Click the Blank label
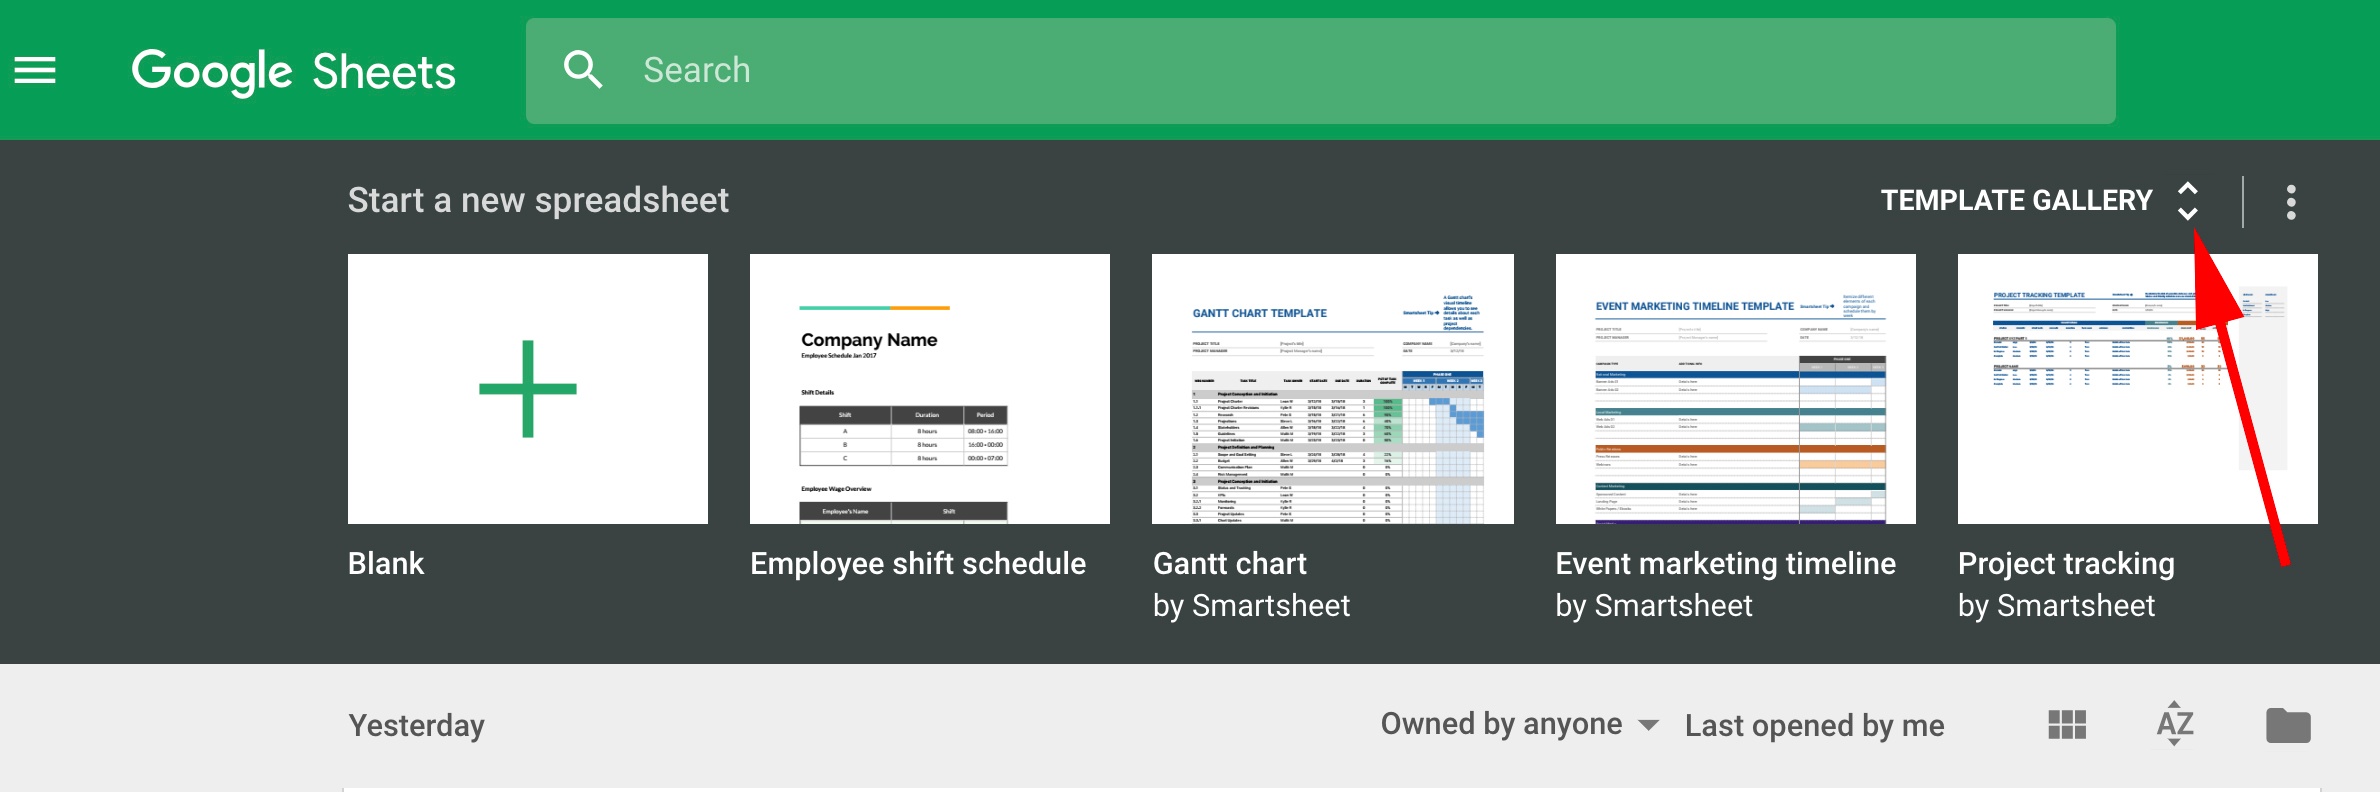The width and height of the screenshot is (2380, 792). click(x=386, y=564)
